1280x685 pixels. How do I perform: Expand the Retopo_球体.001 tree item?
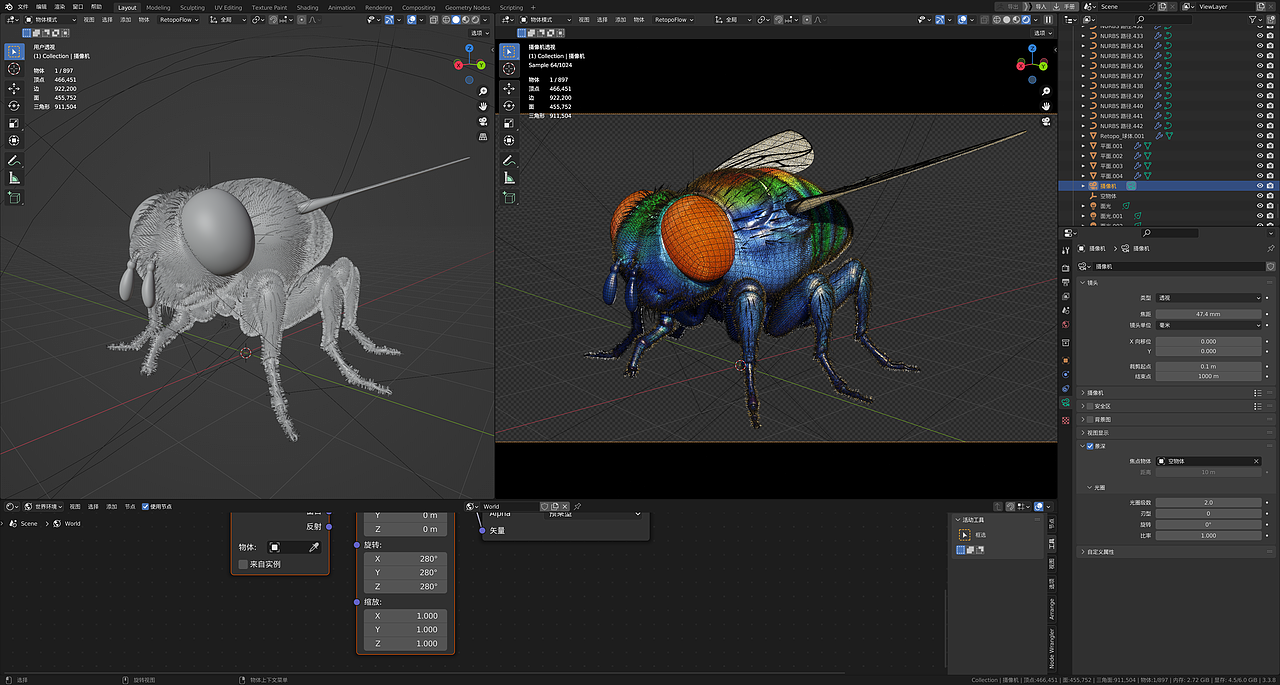[x=1084, y=136]
